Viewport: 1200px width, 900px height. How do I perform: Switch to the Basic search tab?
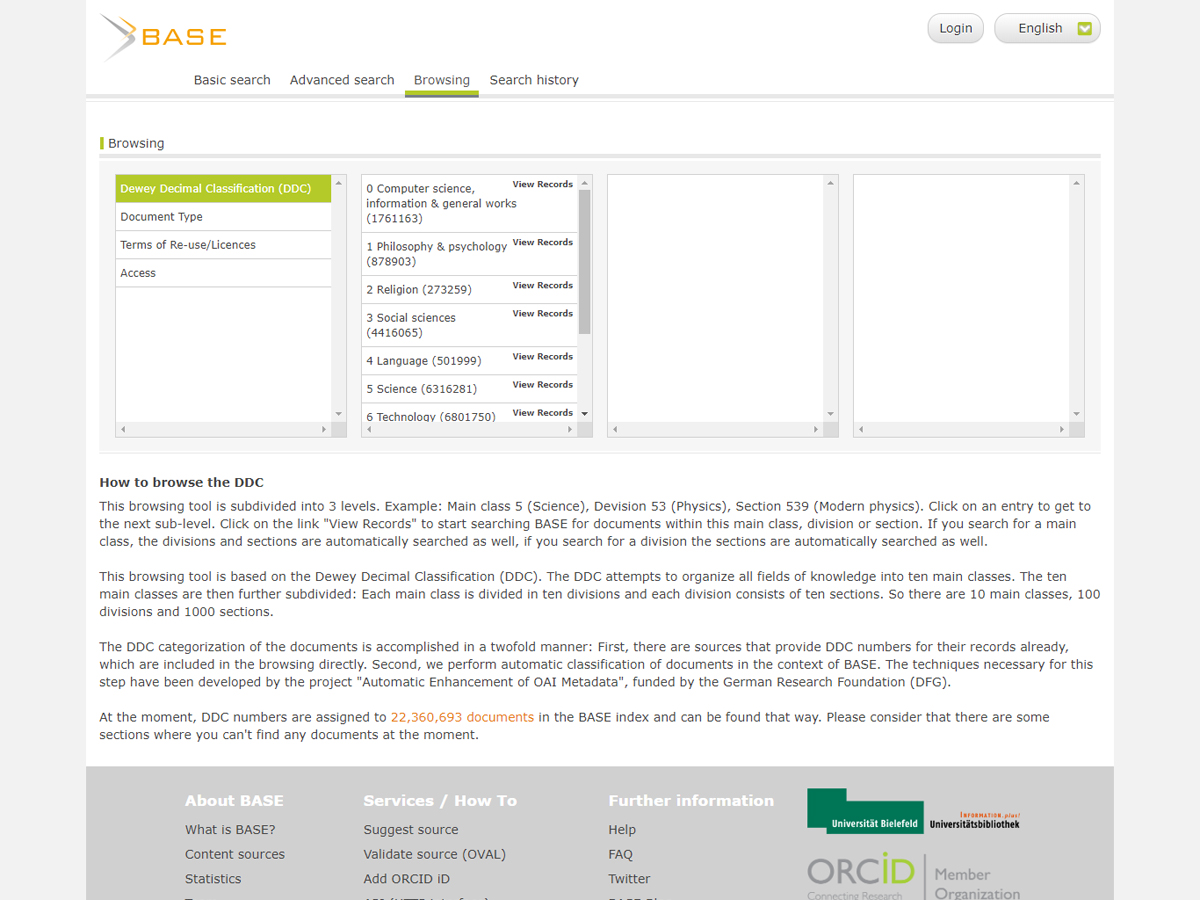point(232,80)
